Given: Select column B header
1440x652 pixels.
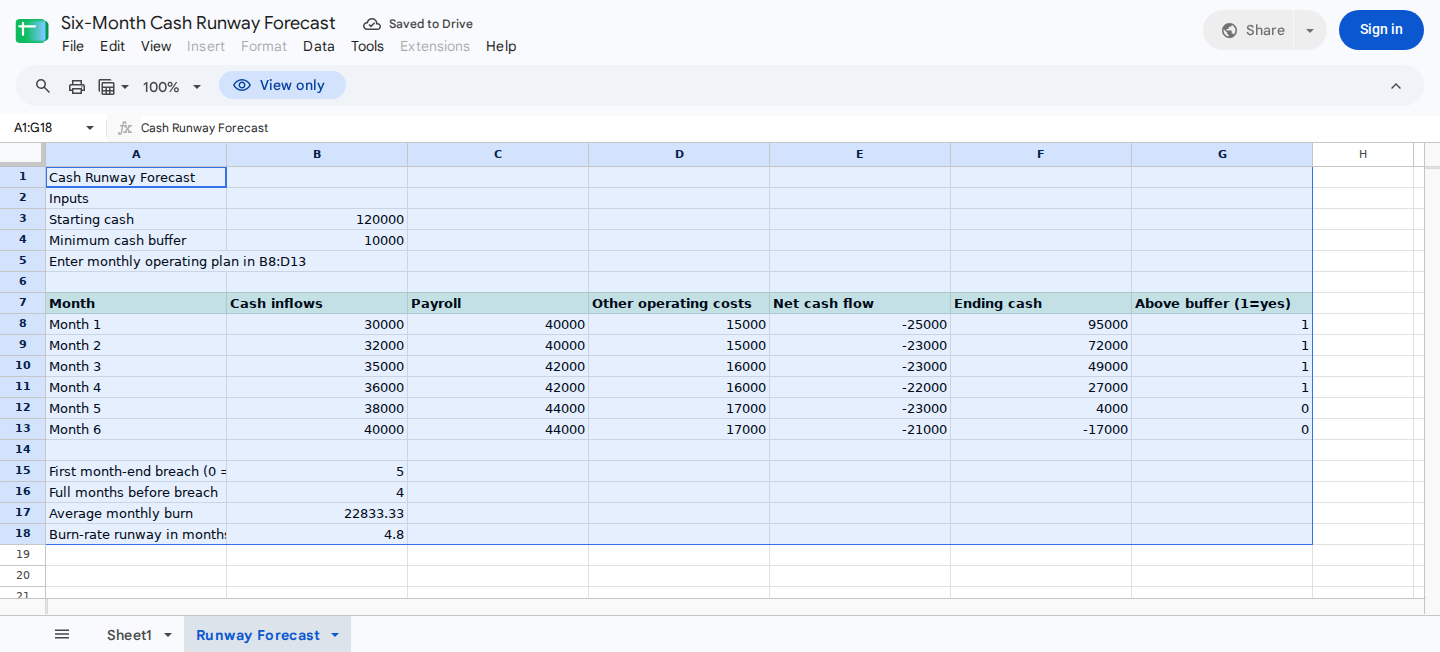Looking at the screenshot, I should (x=317, y=154).
